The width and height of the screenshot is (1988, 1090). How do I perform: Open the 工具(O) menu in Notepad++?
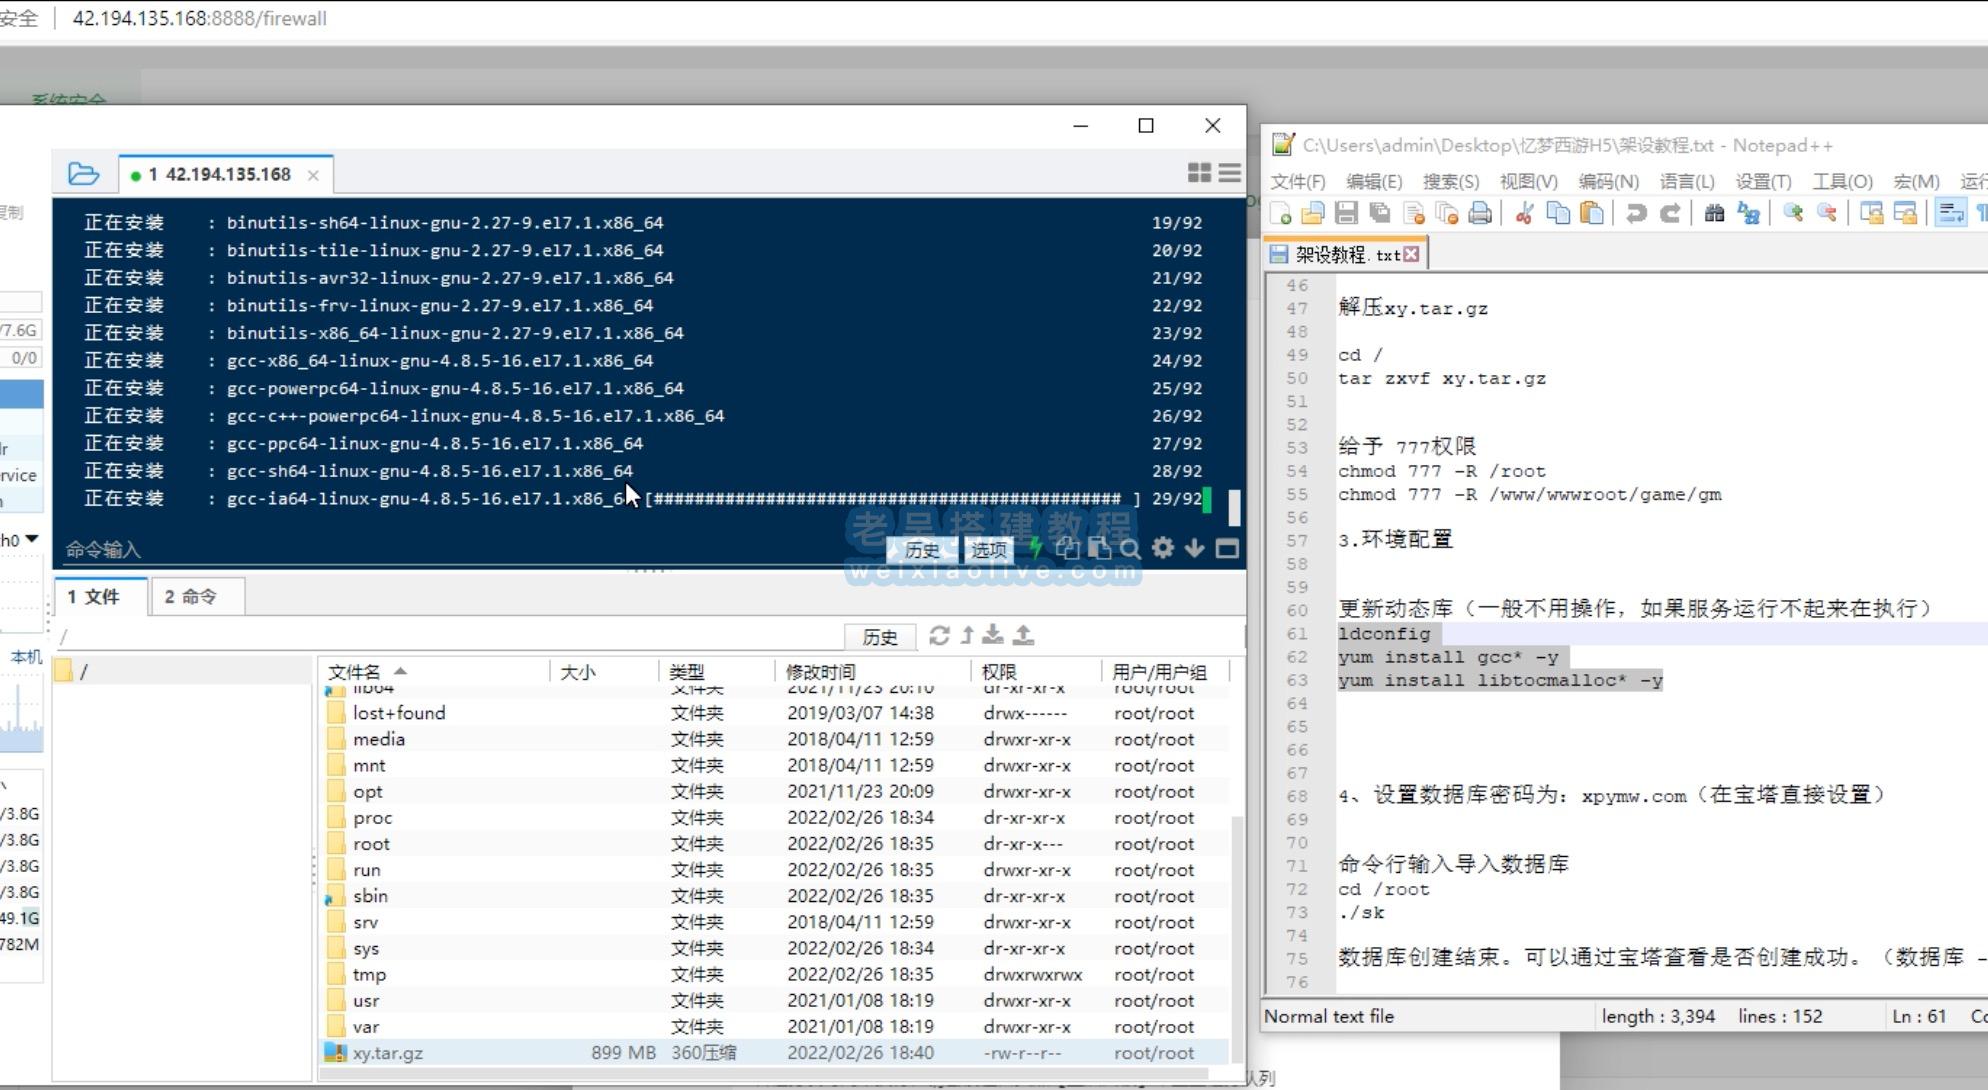coord(1842,181)
